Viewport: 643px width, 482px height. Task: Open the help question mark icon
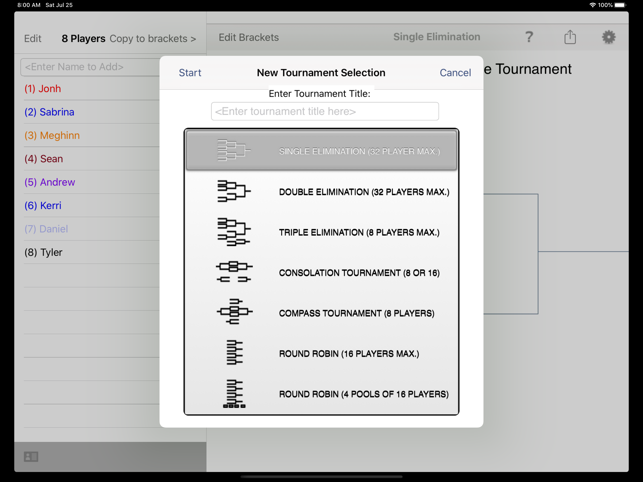point(529,37)
